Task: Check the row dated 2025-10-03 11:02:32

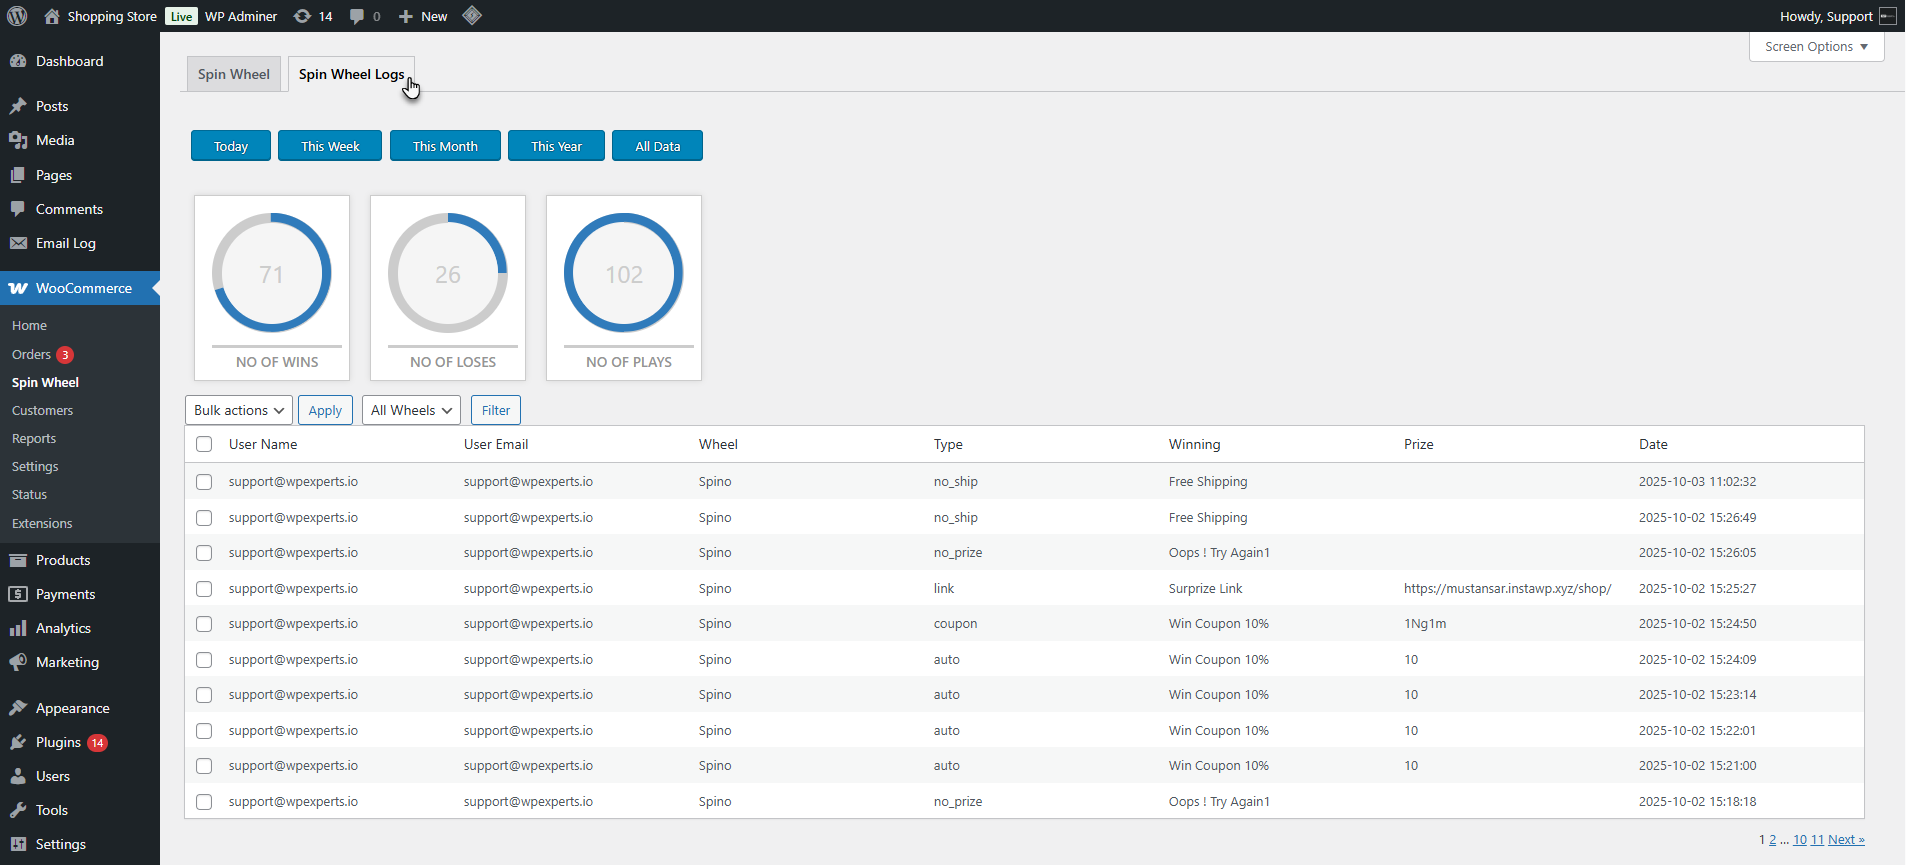Action: pos(204,482)
